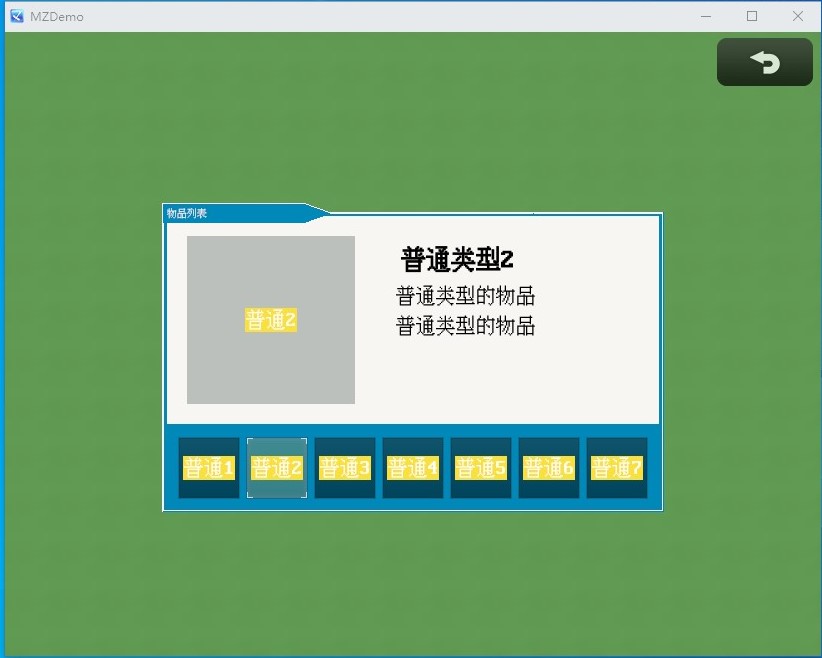The height and width of the screenshot is (658, 822).
Task: Click the item title 普通类型2
Action: click(x=457, y=260)
